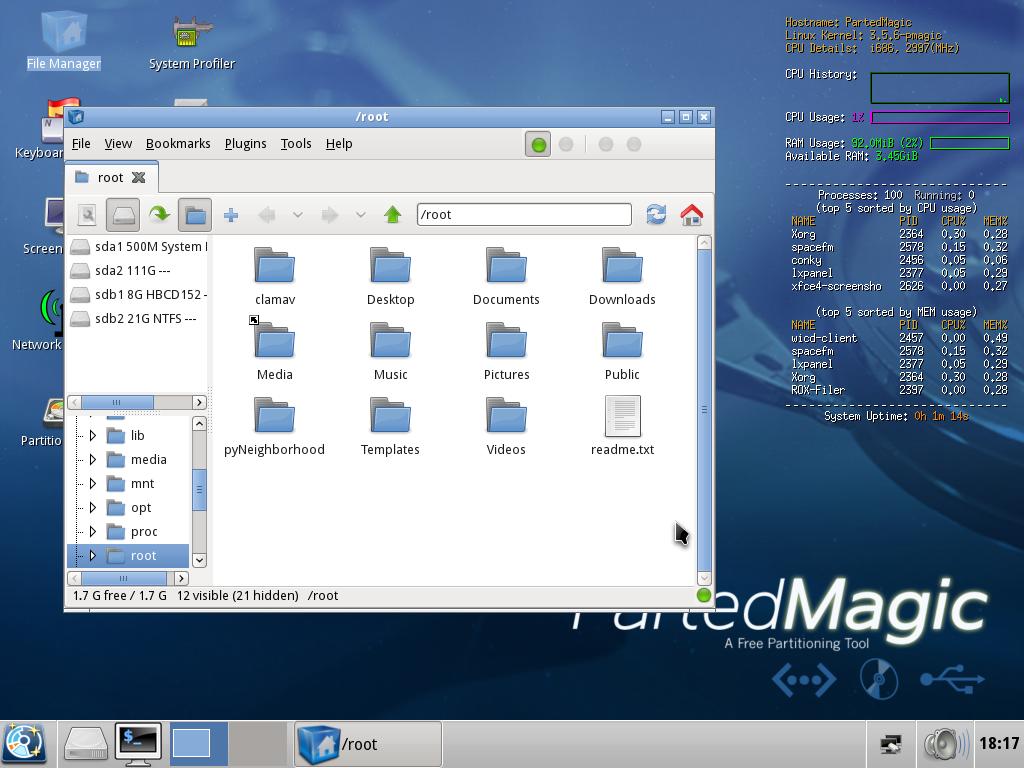Open the Bookmarks menu

[x=178, y=144]
